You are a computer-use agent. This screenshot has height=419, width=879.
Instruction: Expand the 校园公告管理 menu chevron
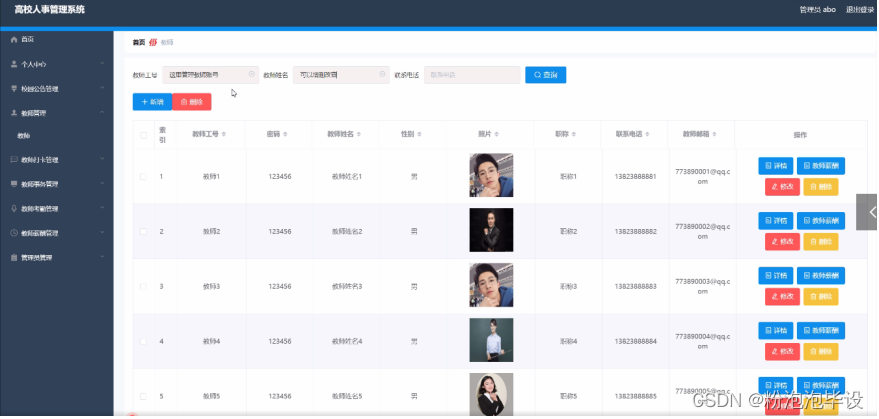pos(102,88)
